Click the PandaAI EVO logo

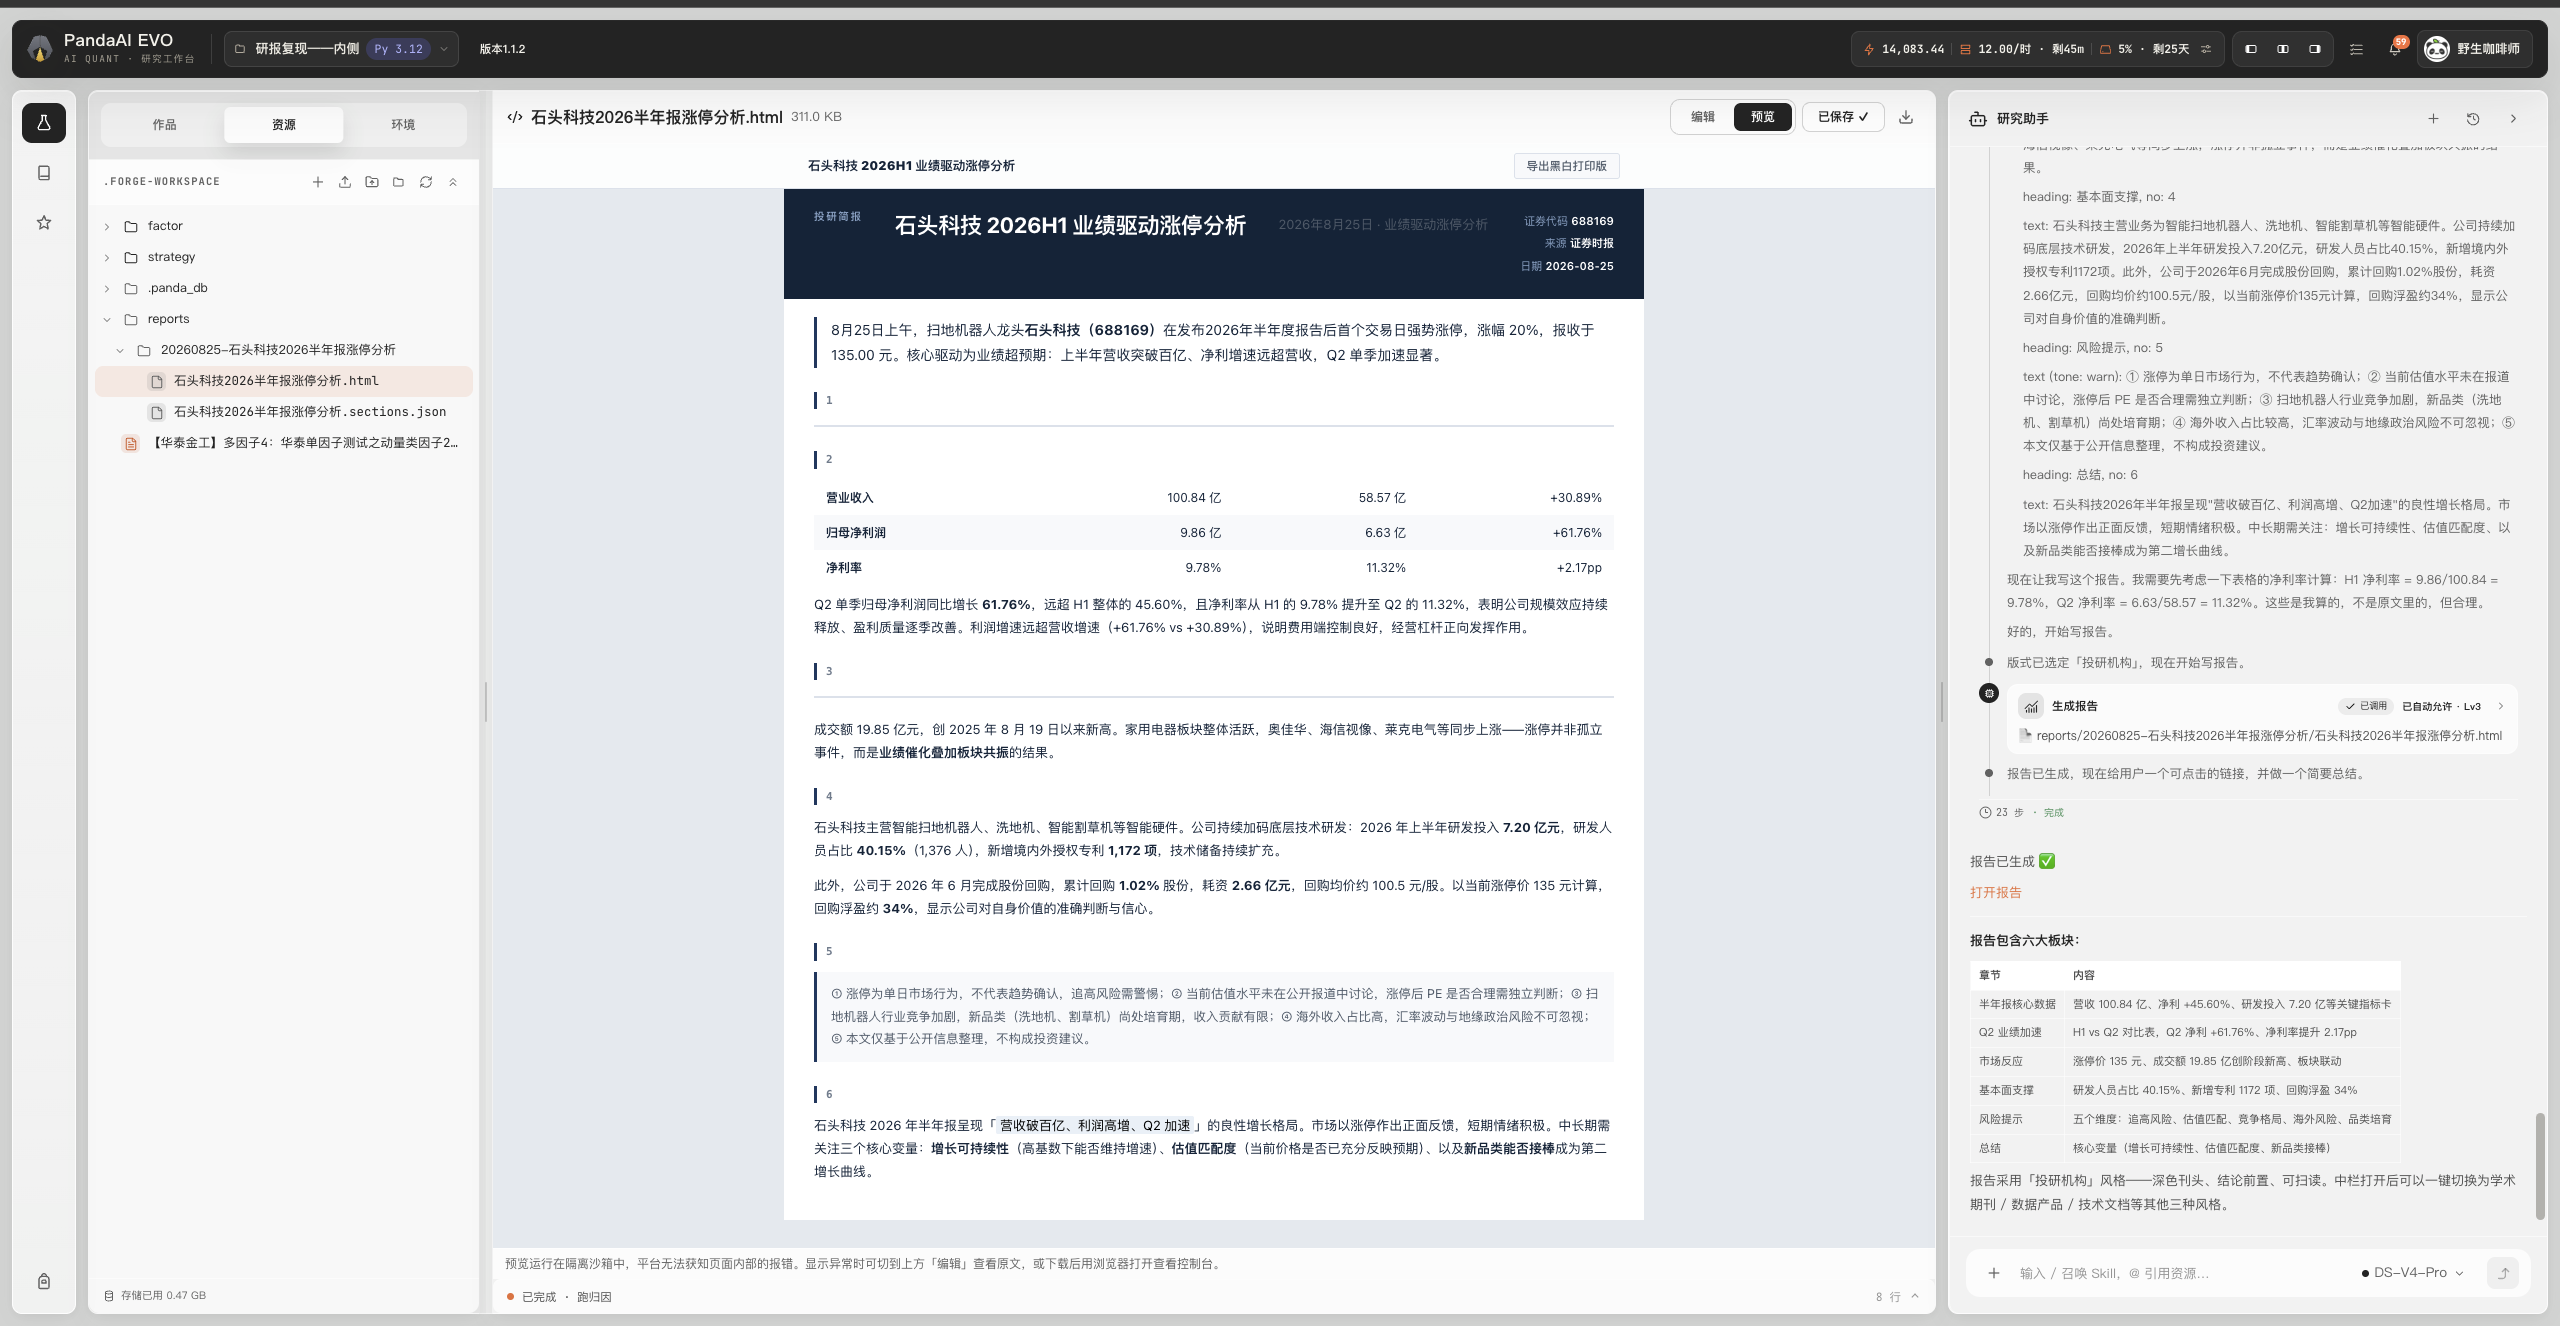click(x=40, y=48)
